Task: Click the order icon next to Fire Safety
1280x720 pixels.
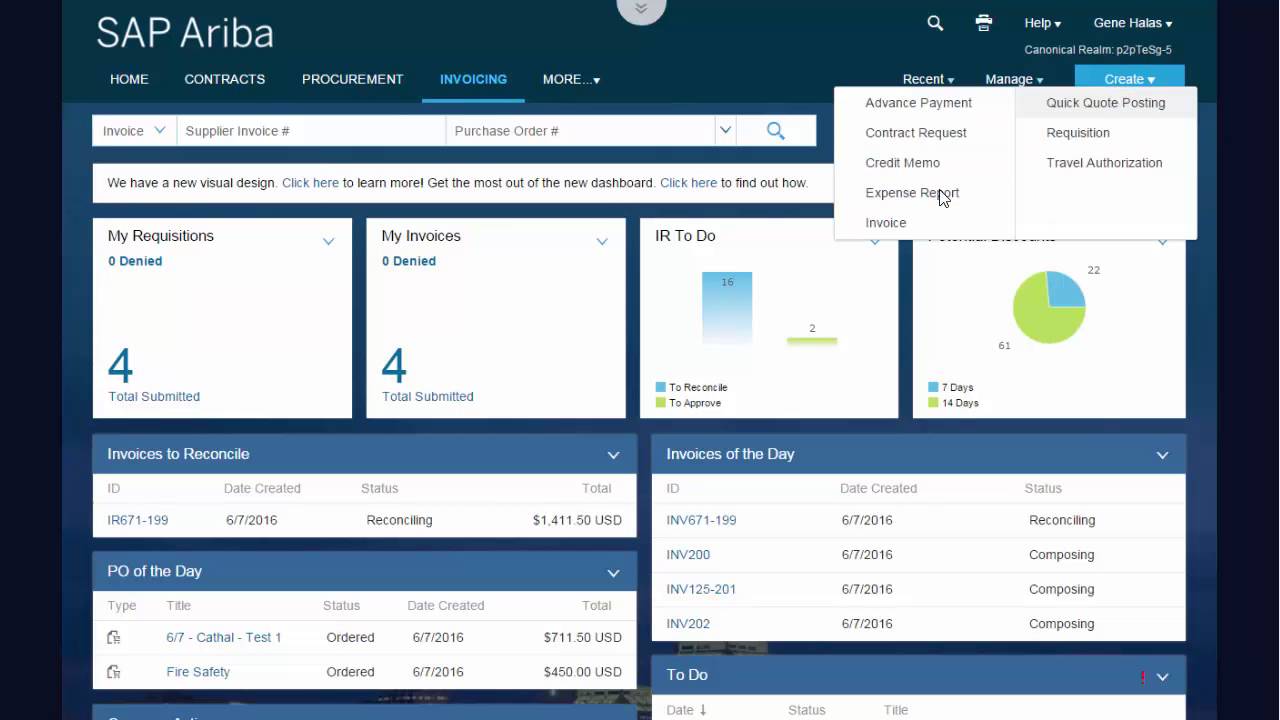Action: tap(114, 672)
